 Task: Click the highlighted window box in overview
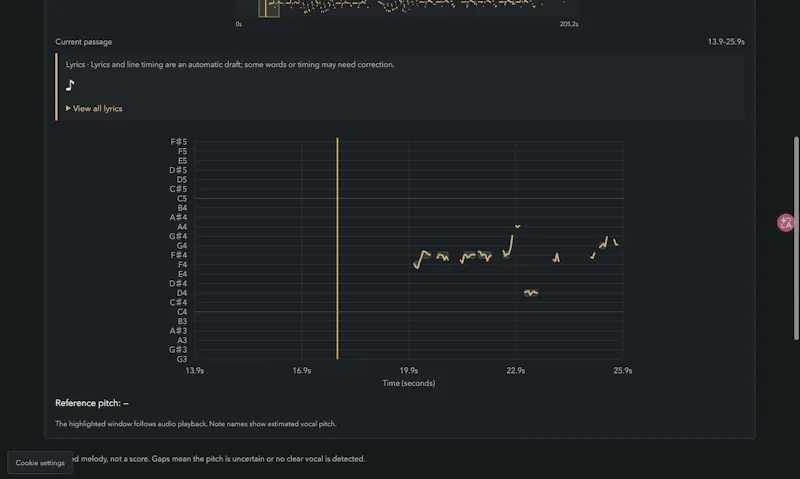pyautogui.click(x=269, y=8)
